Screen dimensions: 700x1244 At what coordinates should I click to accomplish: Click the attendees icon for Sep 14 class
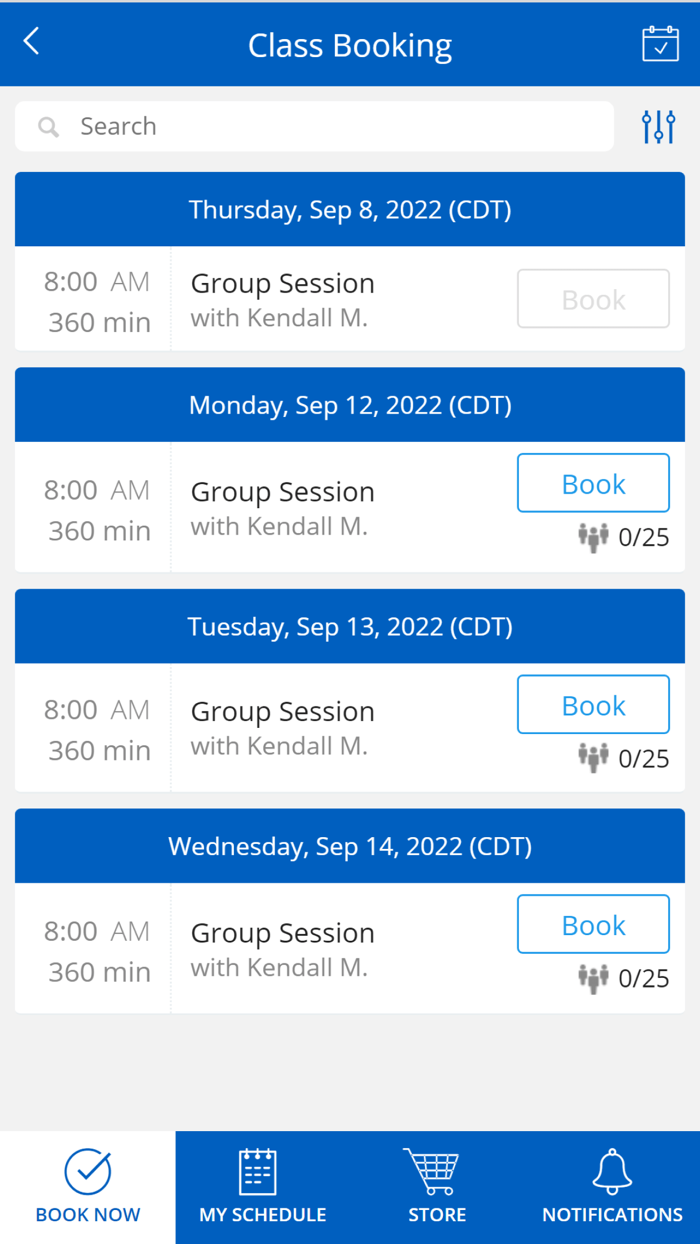tap(593, 978)
